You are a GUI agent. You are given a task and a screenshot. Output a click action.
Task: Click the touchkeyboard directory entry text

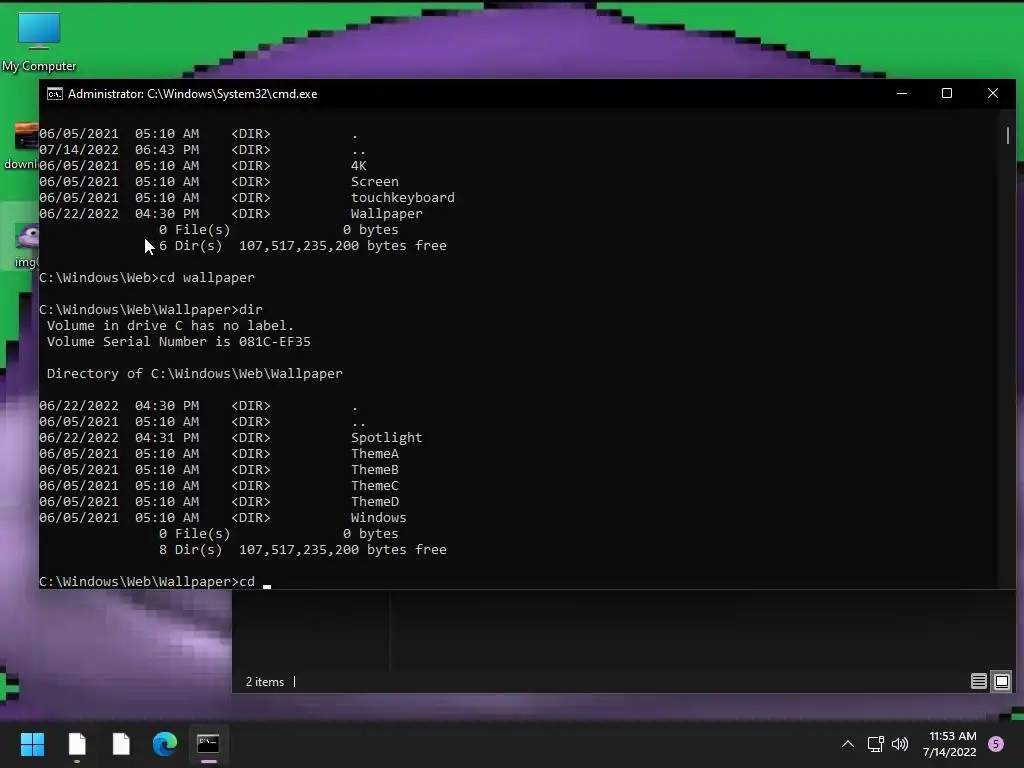tap(403, 198)
